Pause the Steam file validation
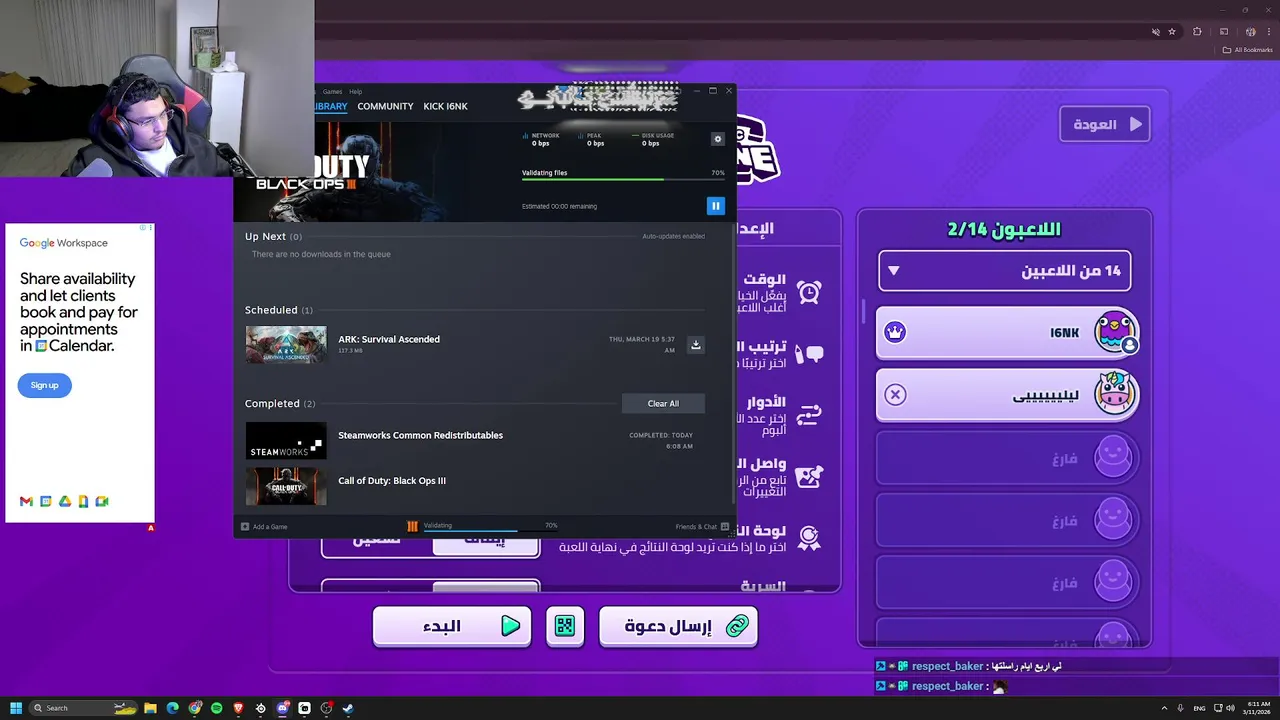The image size is (1280, 720). [715, 206]
